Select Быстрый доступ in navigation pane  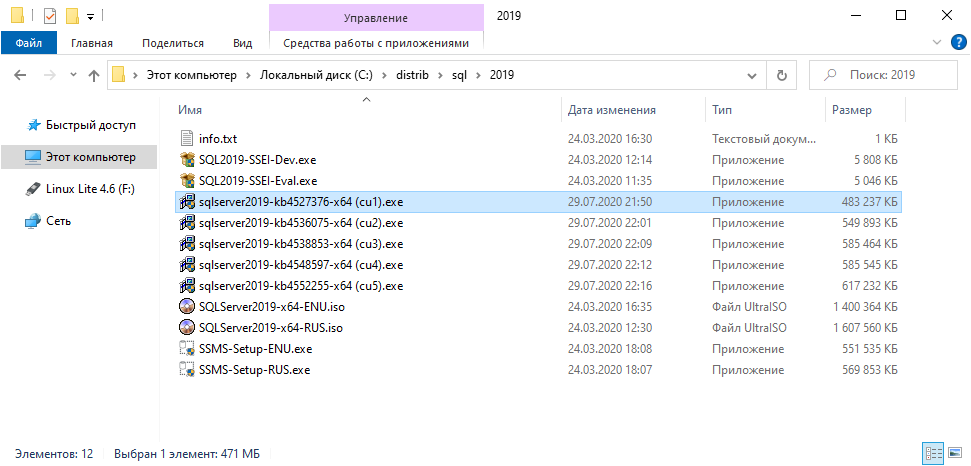pos(90,125)
